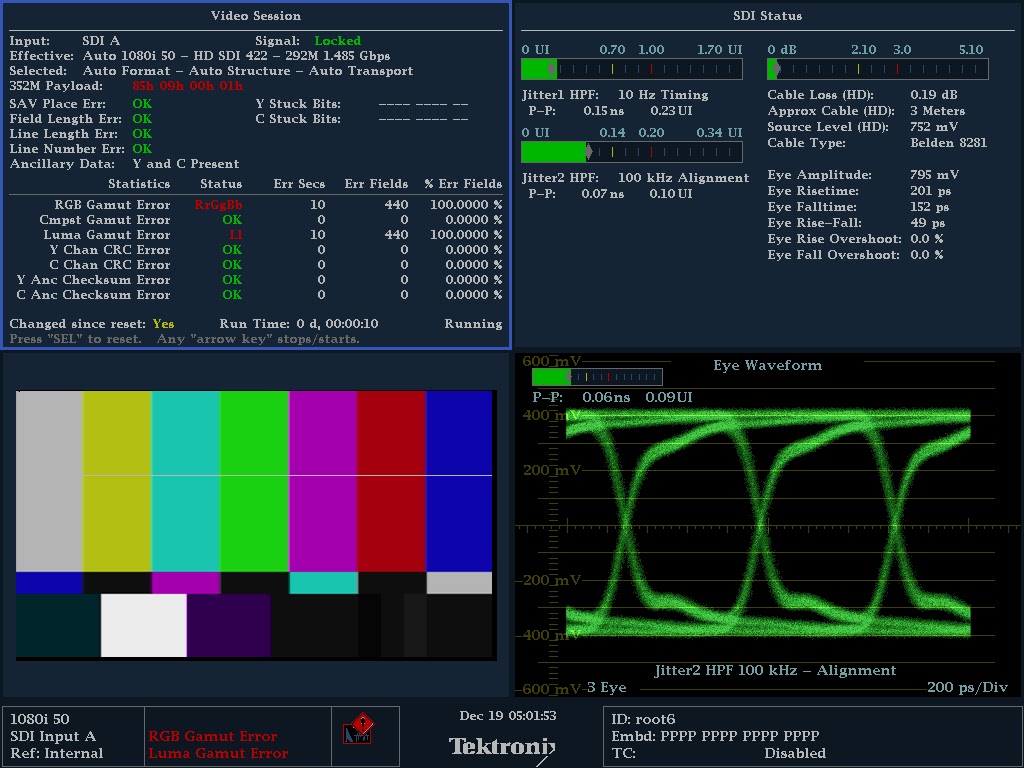
Task: Click 'Ref: Internal' in the status bar
Action: (57, 753)
